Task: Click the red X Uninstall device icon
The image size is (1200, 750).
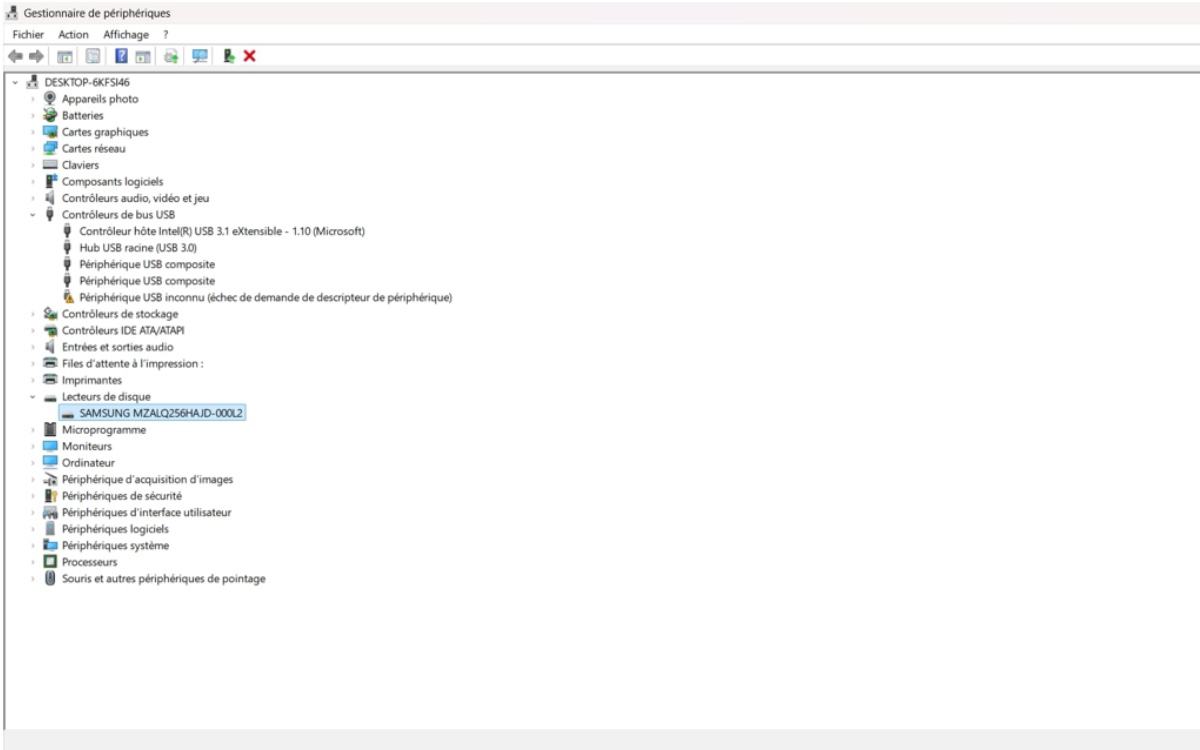Action: 248,55
